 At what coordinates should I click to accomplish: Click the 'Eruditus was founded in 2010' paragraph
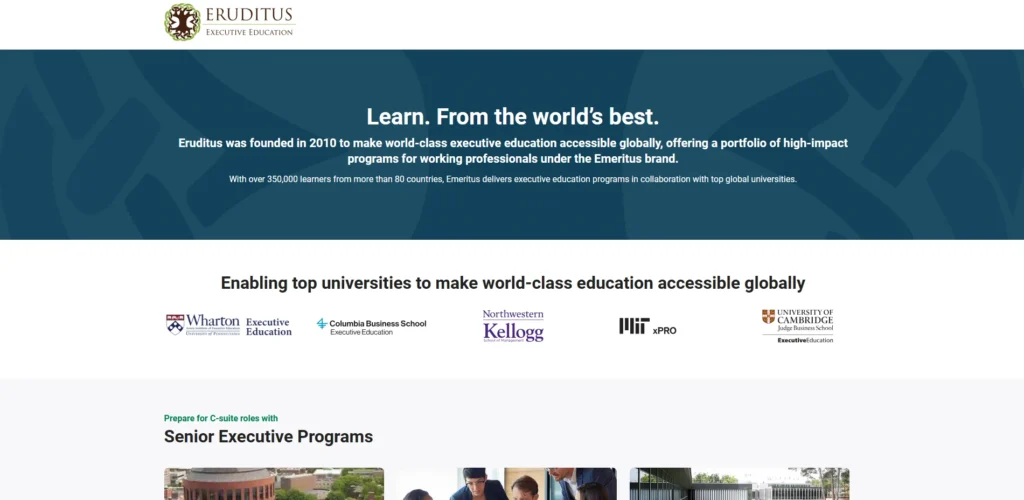[513, 151]
